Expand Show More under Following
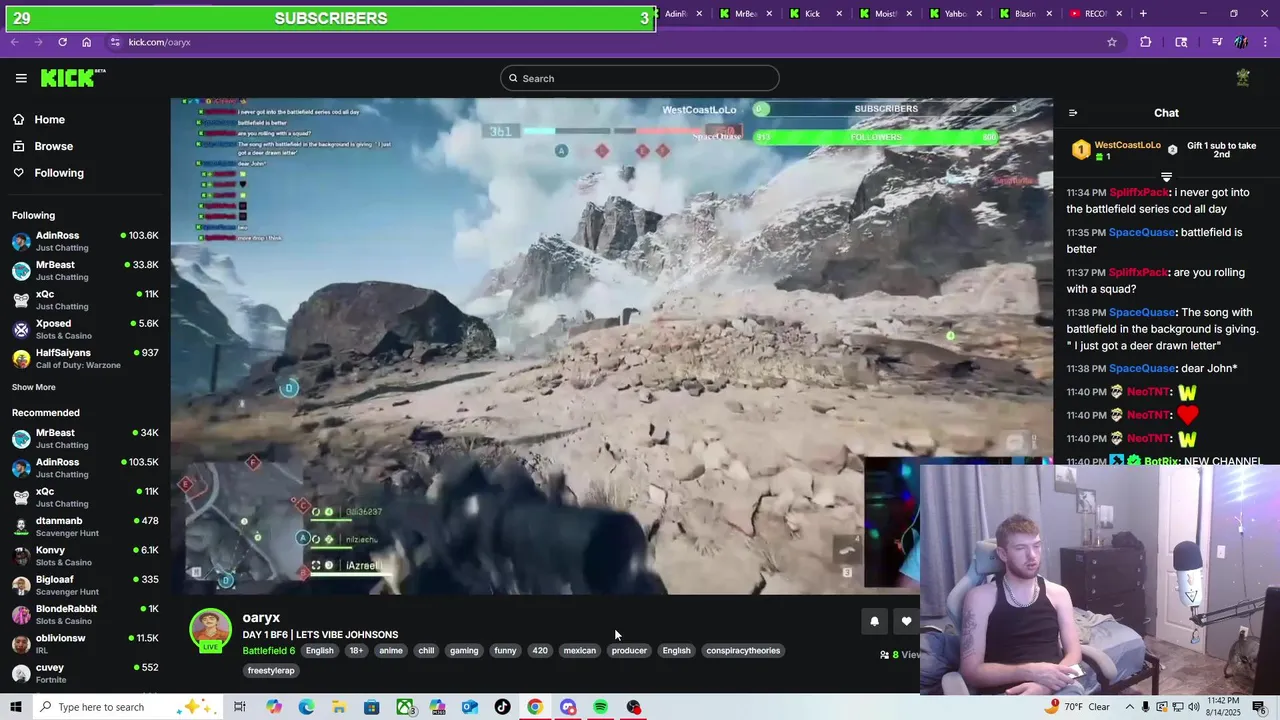Screen dimensions: 1280x720 click(34, 387)
